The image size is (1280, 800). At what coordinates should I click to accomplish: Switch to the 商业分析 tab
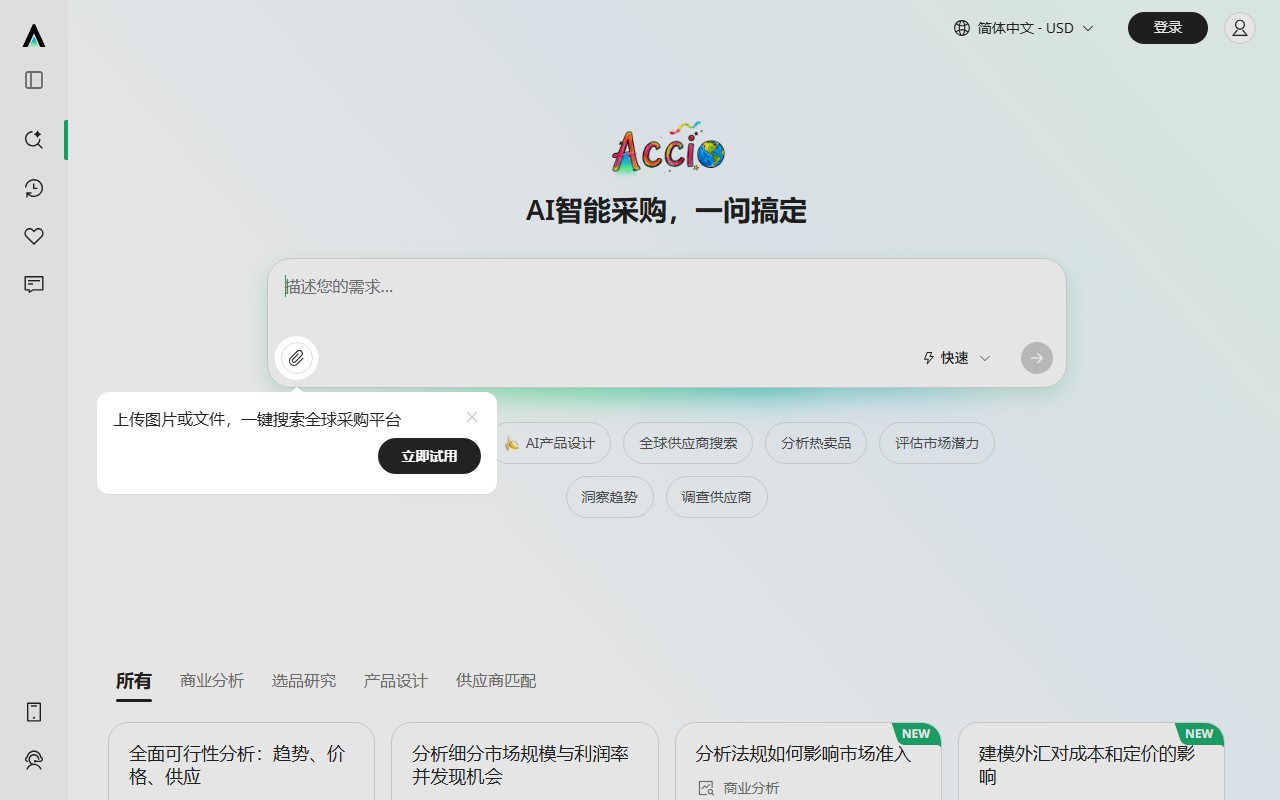(x=212, y=680)
